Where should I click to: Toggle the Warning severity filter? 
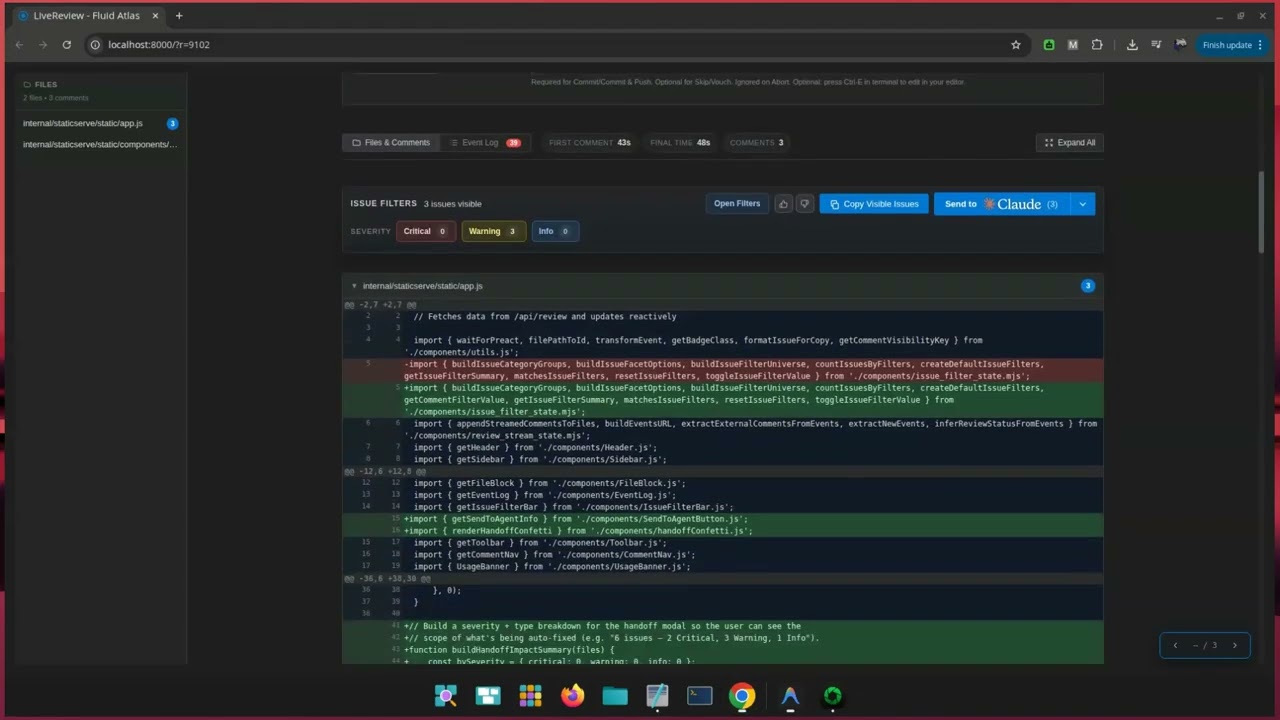pos(493,231)
